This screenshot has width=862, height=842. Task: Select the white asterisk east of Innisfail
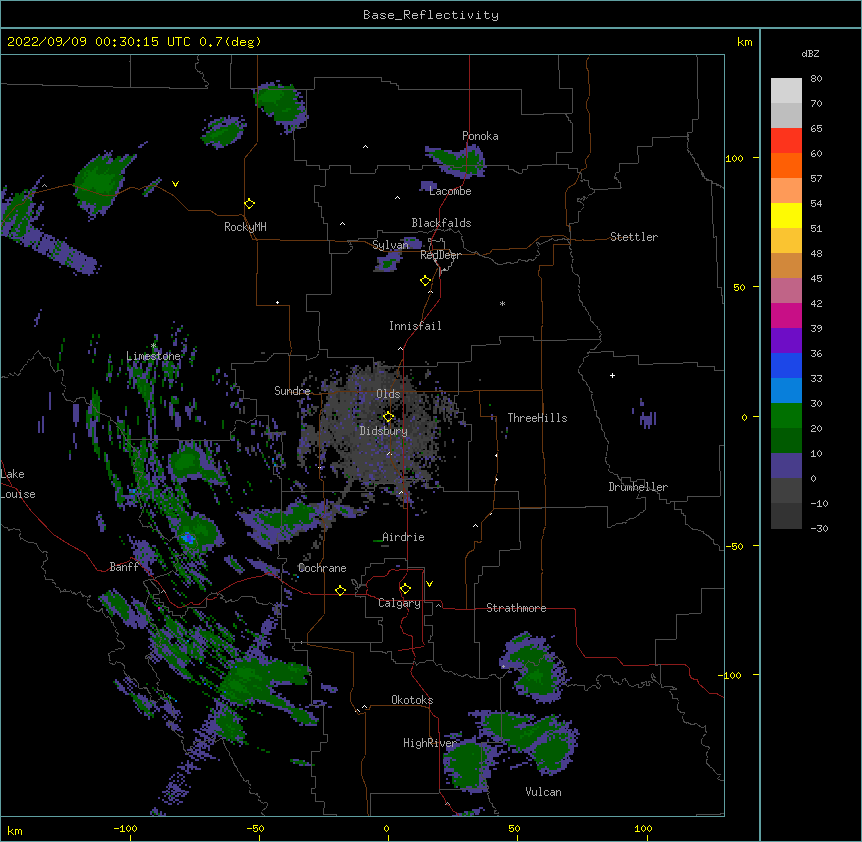pos(502,303)
